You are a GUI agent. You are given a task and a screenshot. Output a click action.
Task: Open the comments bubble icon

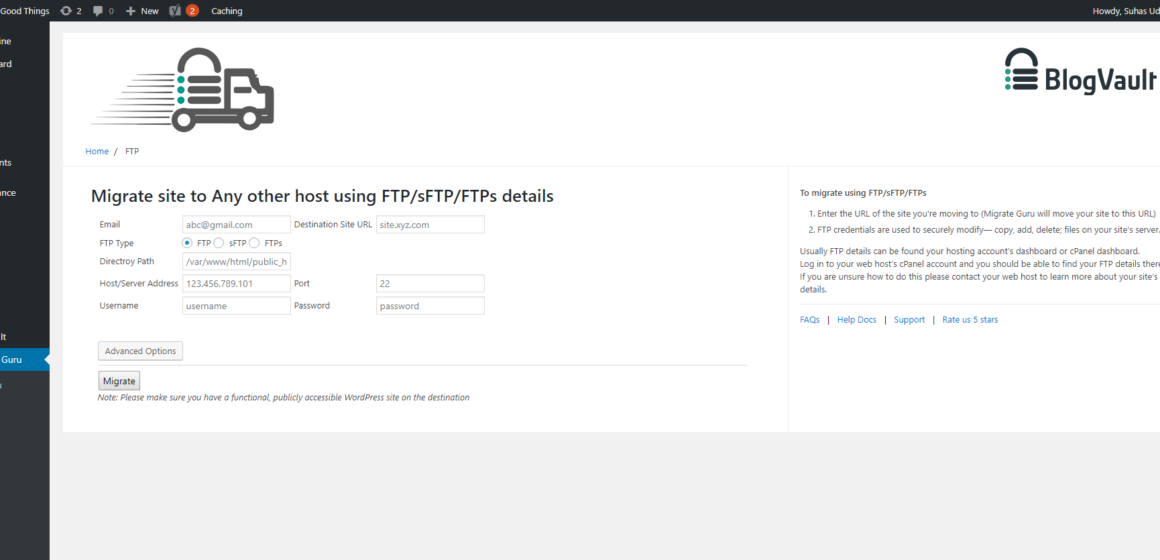[98, 11]
